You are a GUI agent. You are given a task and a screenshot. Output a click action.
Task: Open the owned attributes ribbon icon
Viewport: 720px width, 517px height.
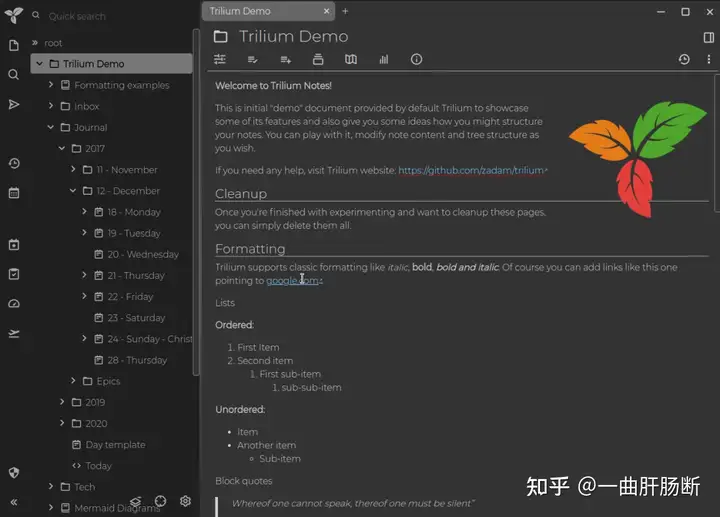(286, 59)
